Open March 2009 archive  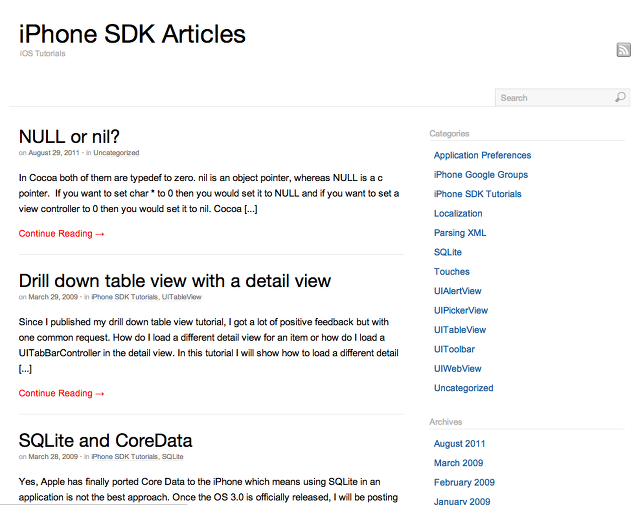[458, 463]
